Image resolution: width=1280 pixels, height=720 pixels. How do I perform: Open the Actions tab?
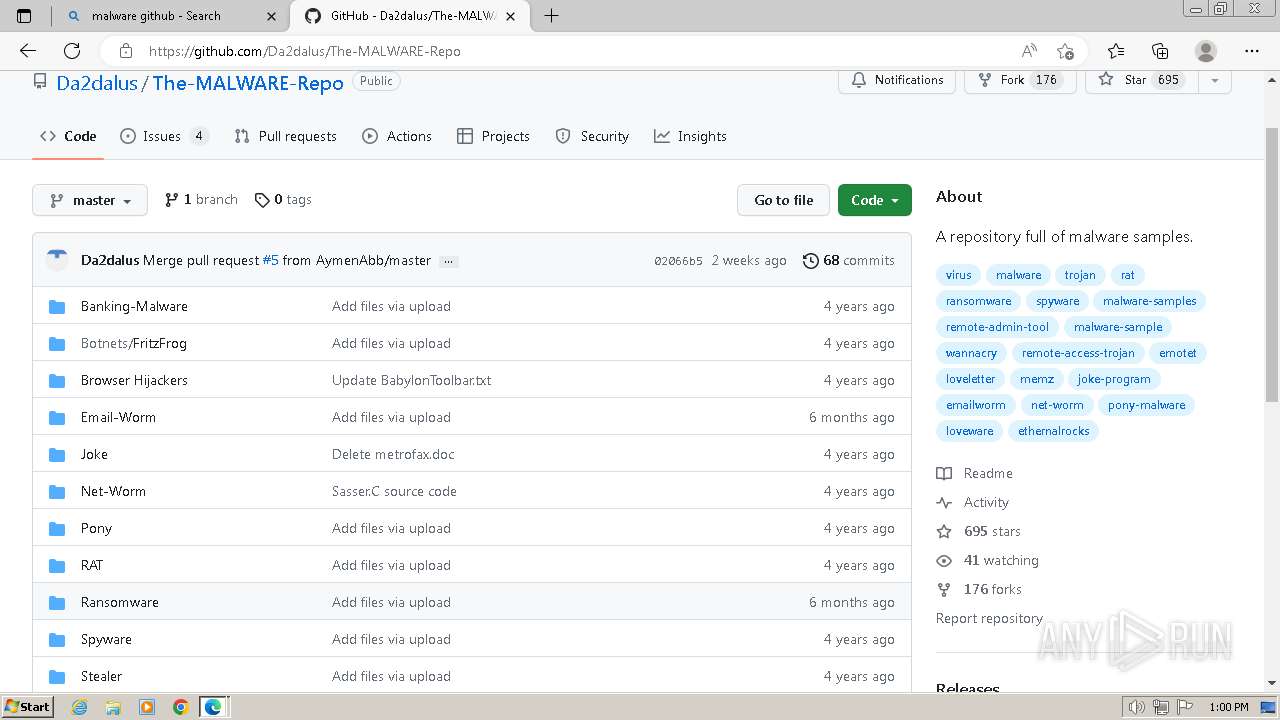click(x=397, y=136)
